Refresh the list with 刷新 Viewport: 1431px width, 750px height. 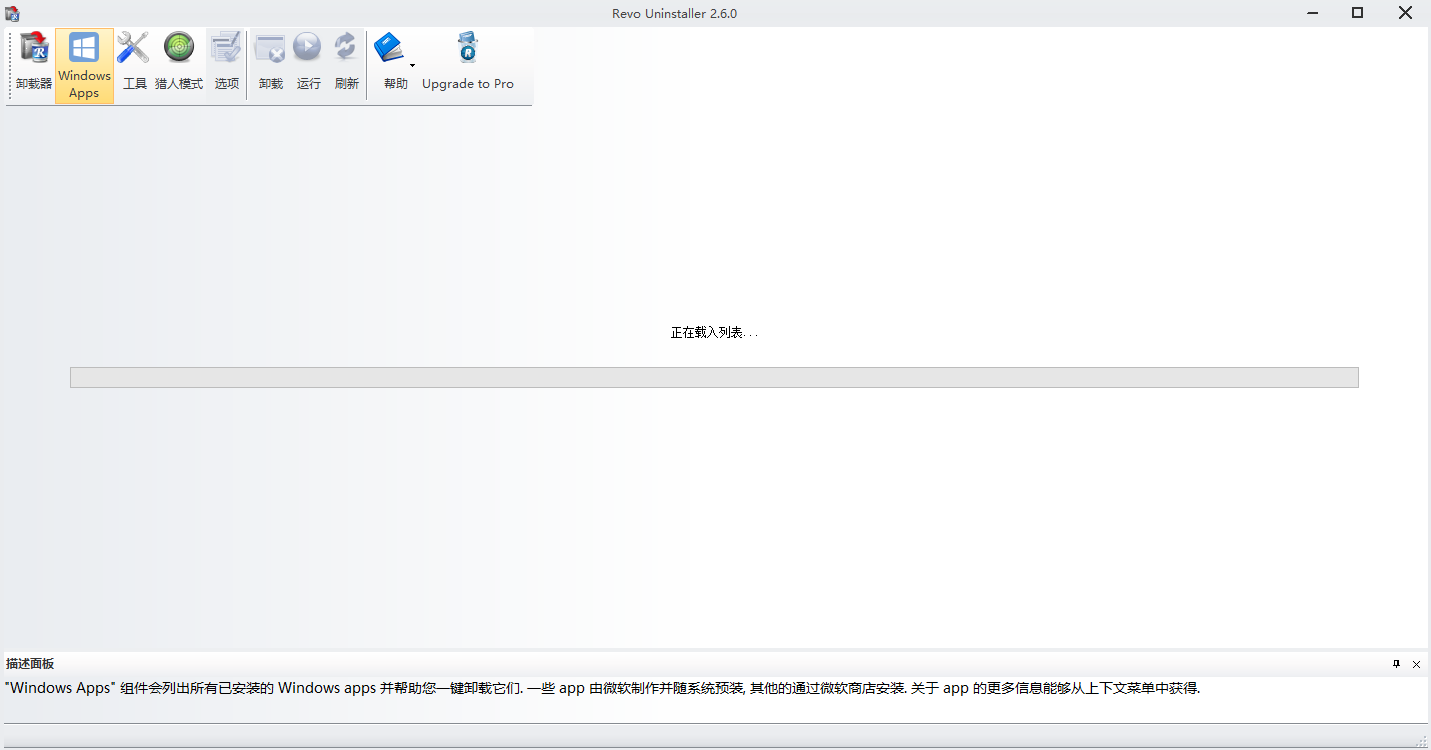(346, 64)
